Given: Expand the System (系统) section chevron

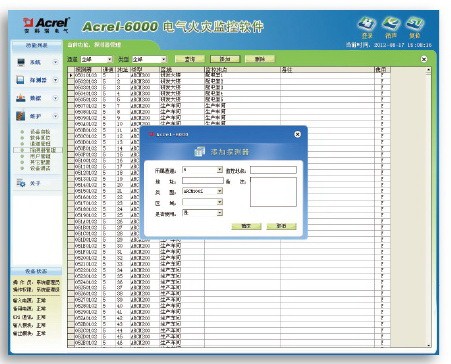Looking at the screenshot, I should point(56,62).
